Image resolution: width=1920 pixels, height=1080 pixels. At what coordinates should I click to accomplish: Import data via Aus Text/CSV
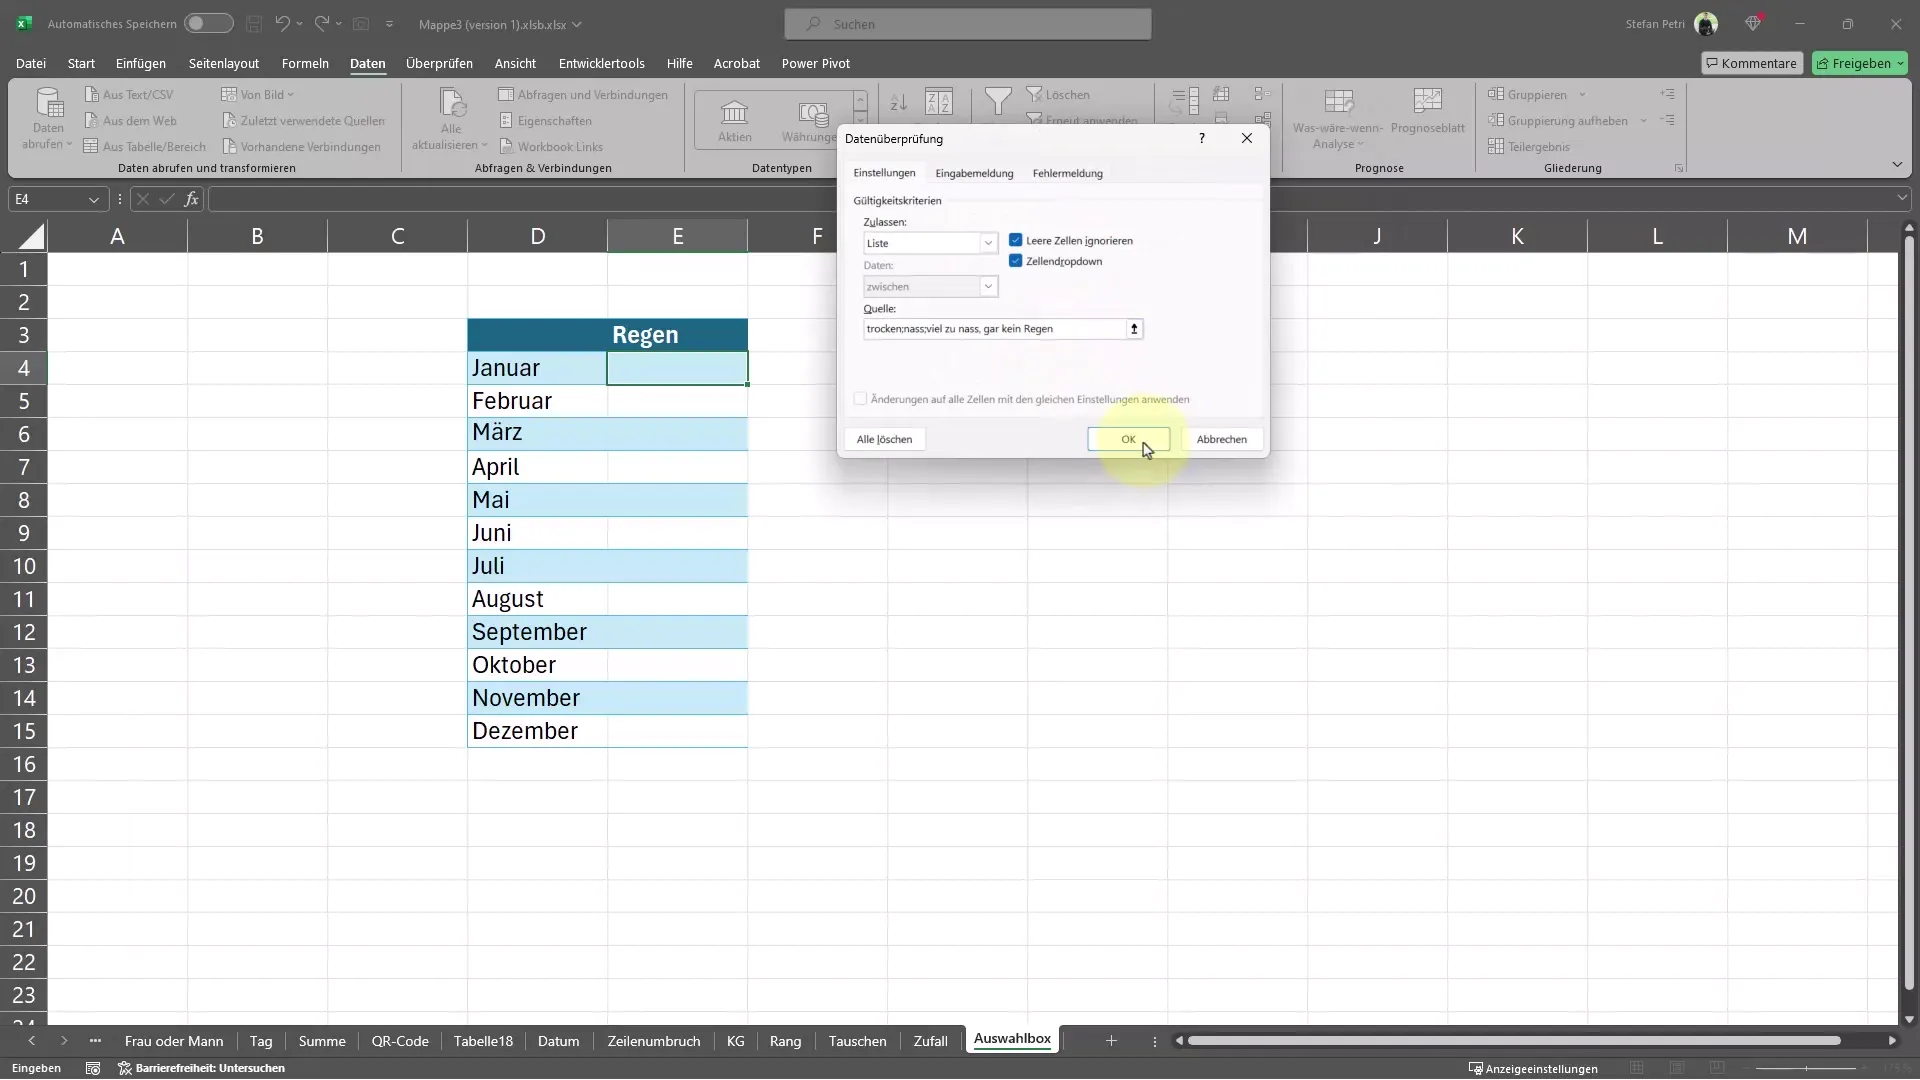[129, 95]
